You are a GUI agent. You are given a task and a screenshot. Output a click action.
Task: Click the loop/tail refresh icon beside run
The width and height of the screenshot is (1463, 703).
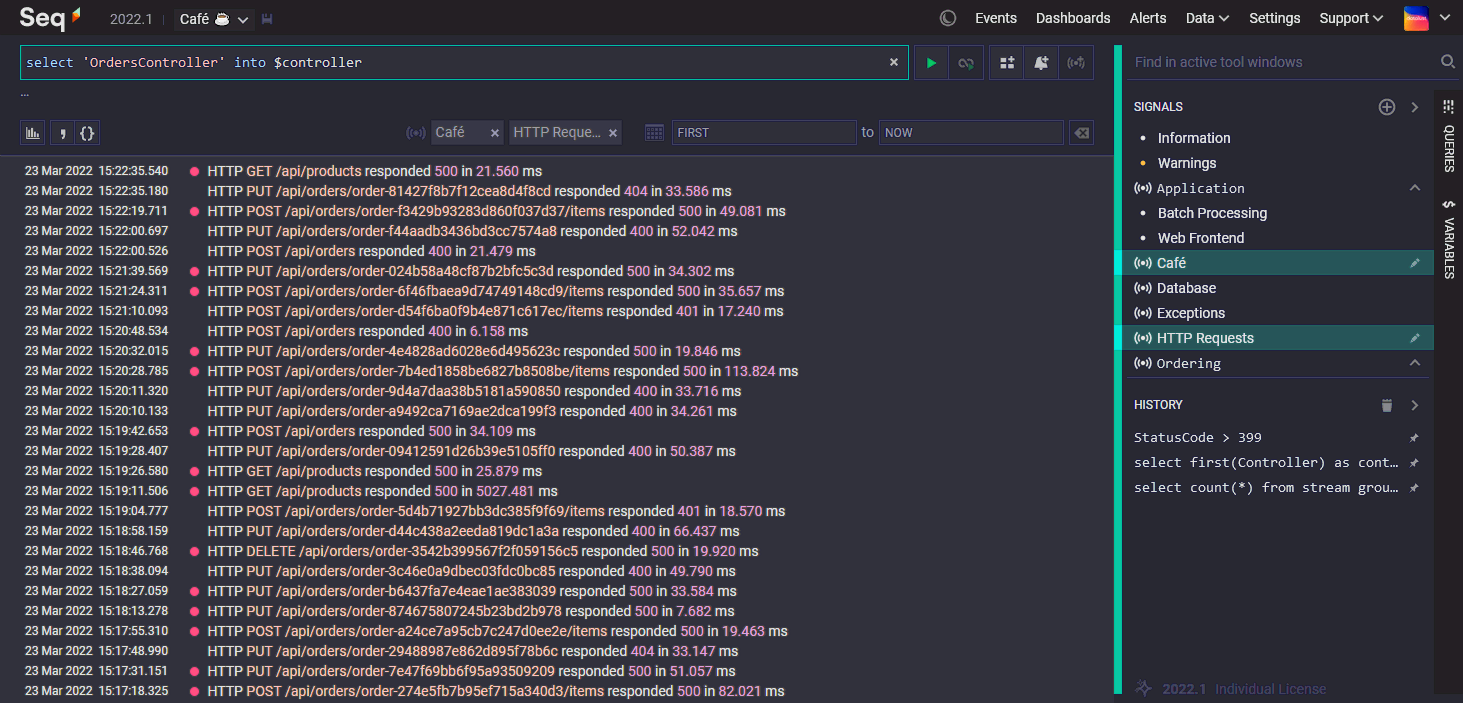pyautogui.click(x=966, y=62)
